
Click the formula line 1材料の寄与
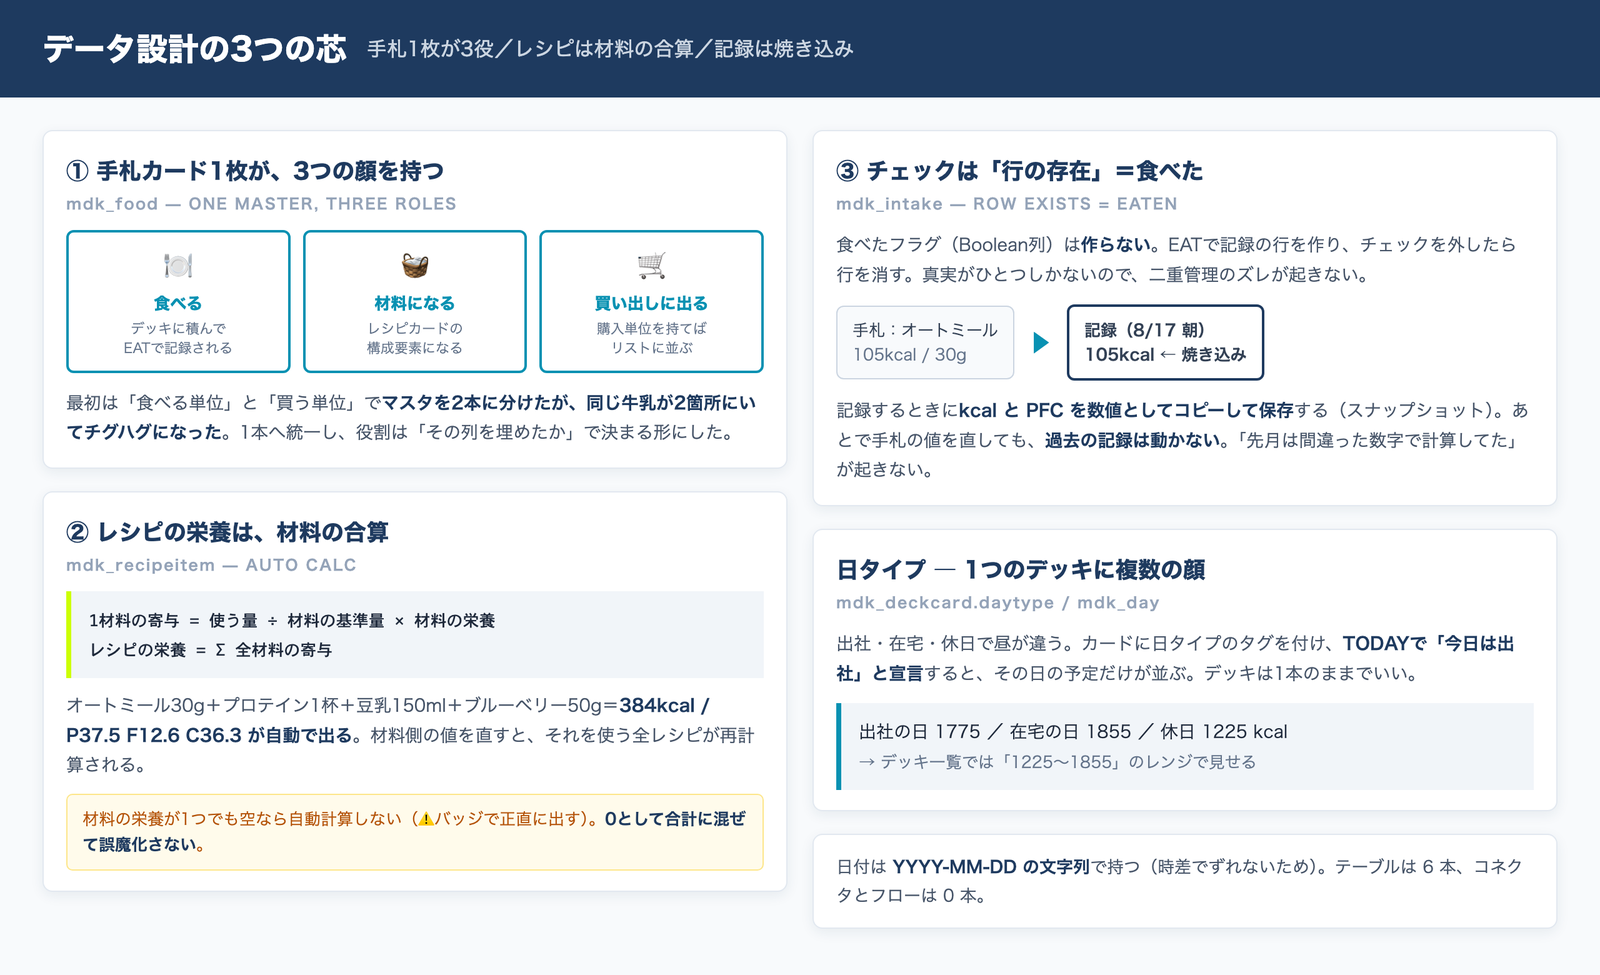tap(292, 621)
